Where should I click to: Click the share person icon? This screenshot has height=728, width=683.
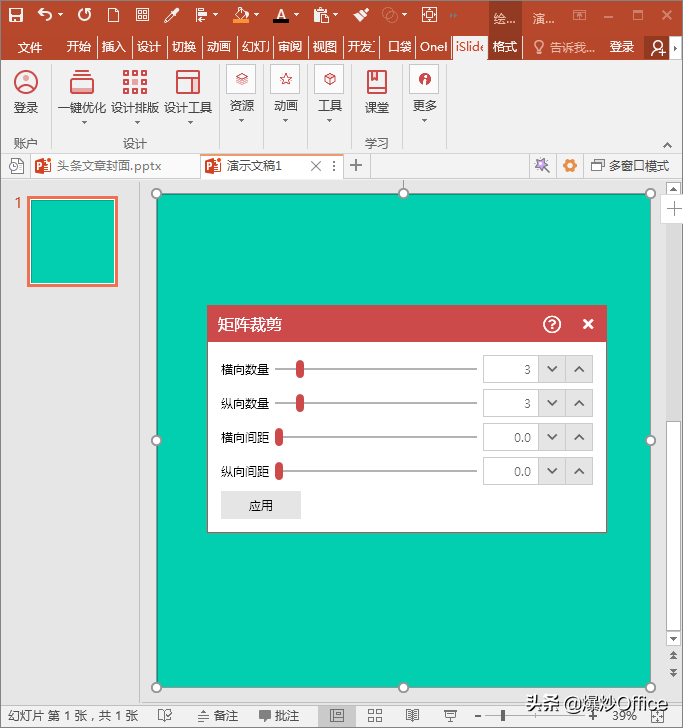pos(657,47)
